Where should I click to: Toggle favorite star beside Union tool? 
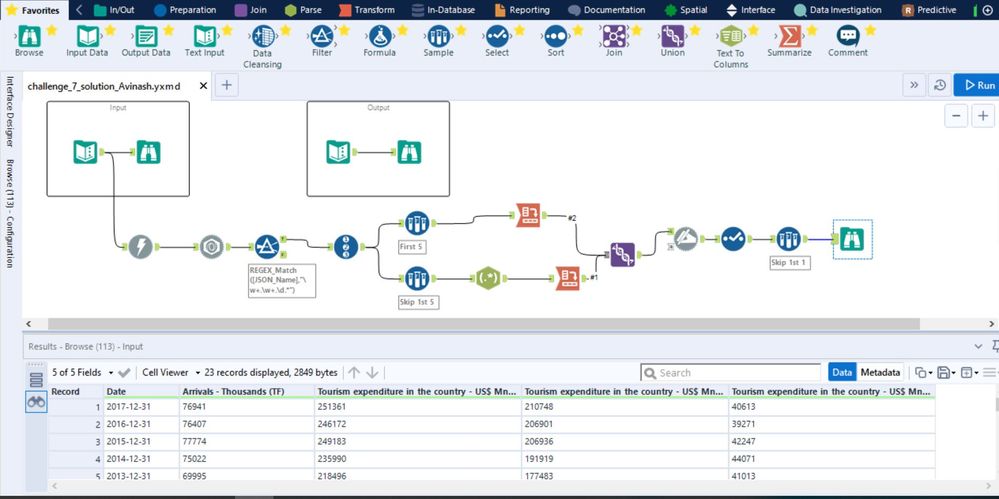[x=695, y=31]
